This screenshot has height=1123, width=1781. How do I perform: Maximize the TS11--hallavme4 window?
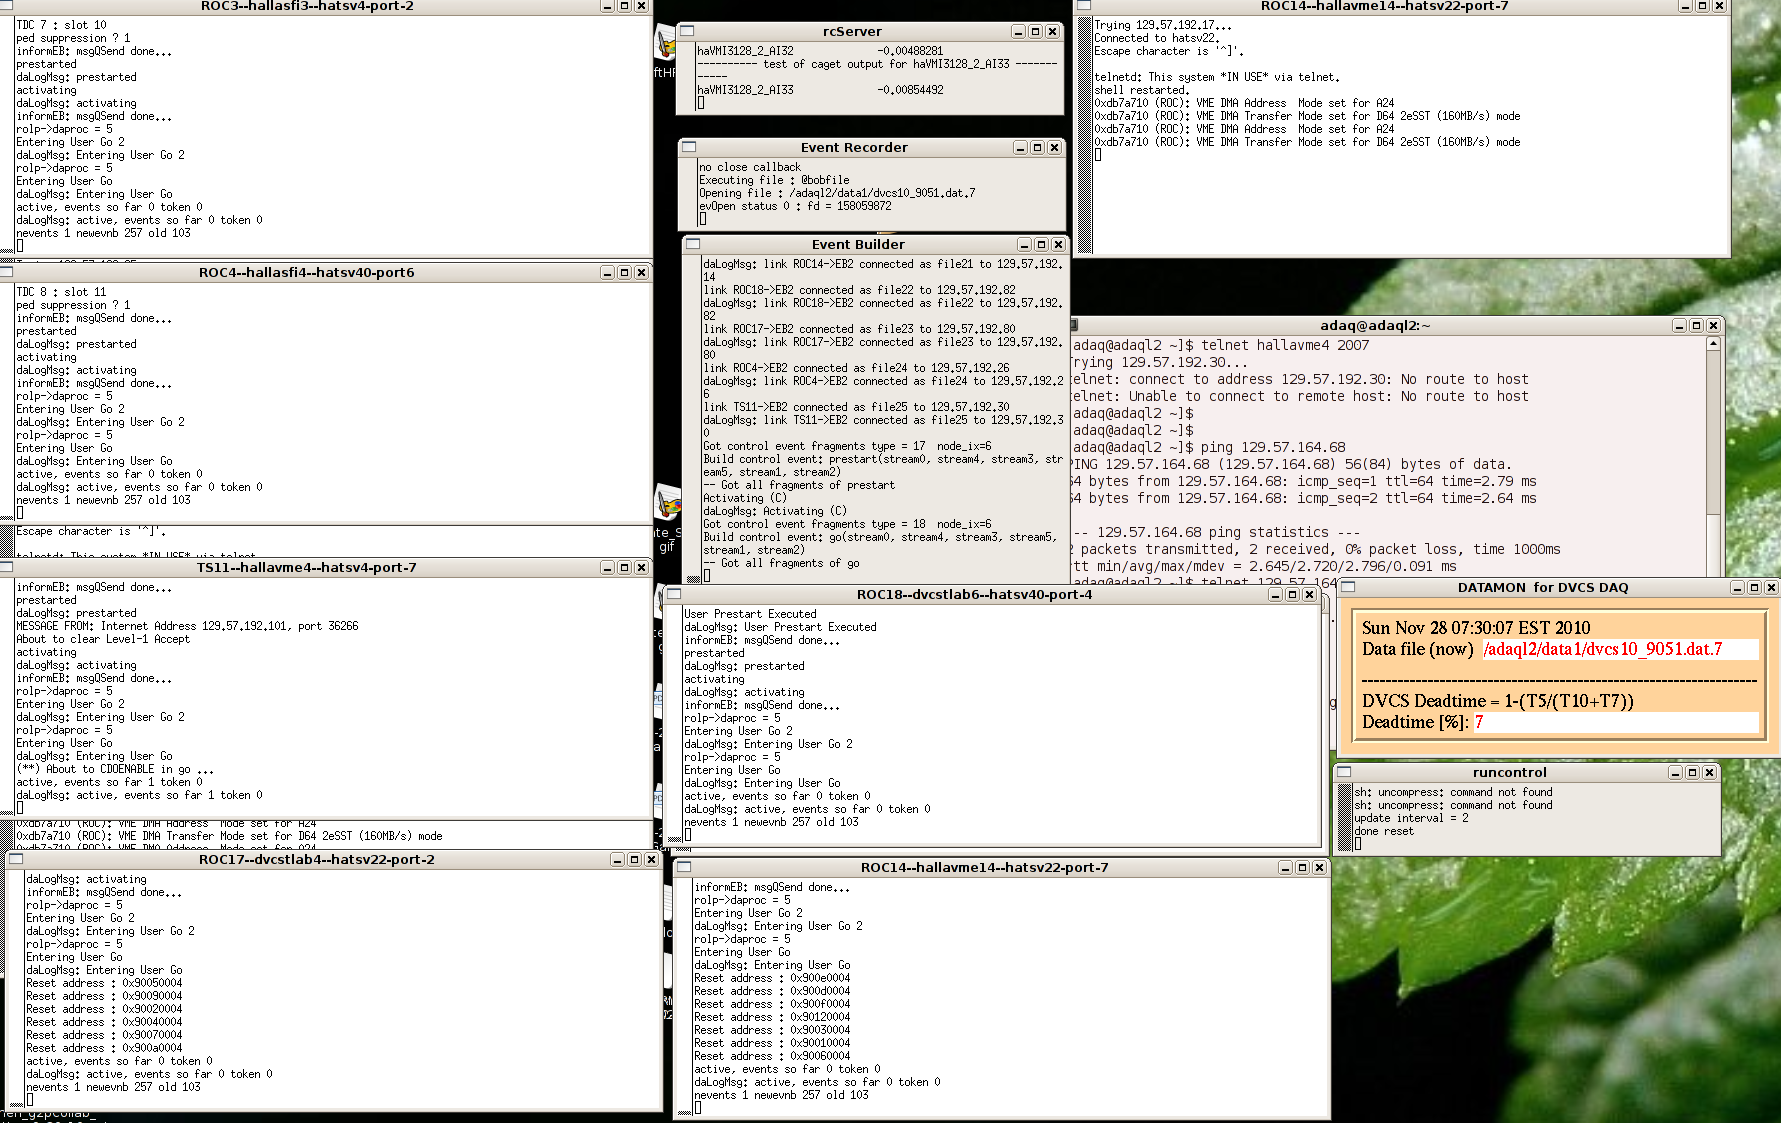624,568
